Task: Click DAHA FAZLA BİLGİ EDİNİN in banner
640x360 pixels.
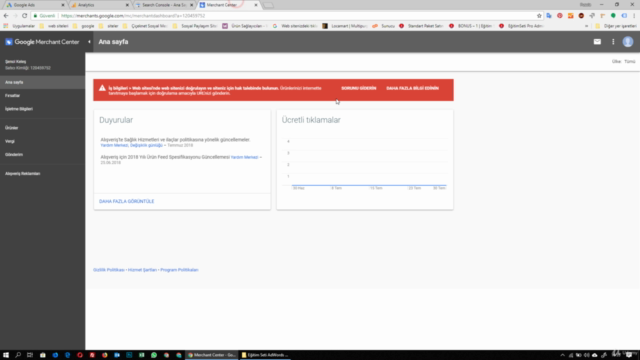Action: pos(412,88)
